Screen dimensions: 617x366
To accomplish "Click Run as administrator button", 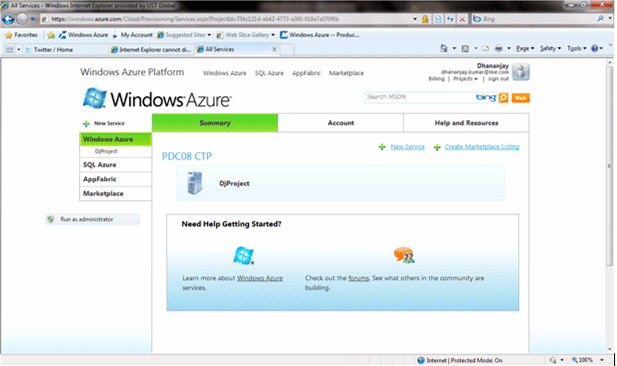I will [x=92, y=219].
